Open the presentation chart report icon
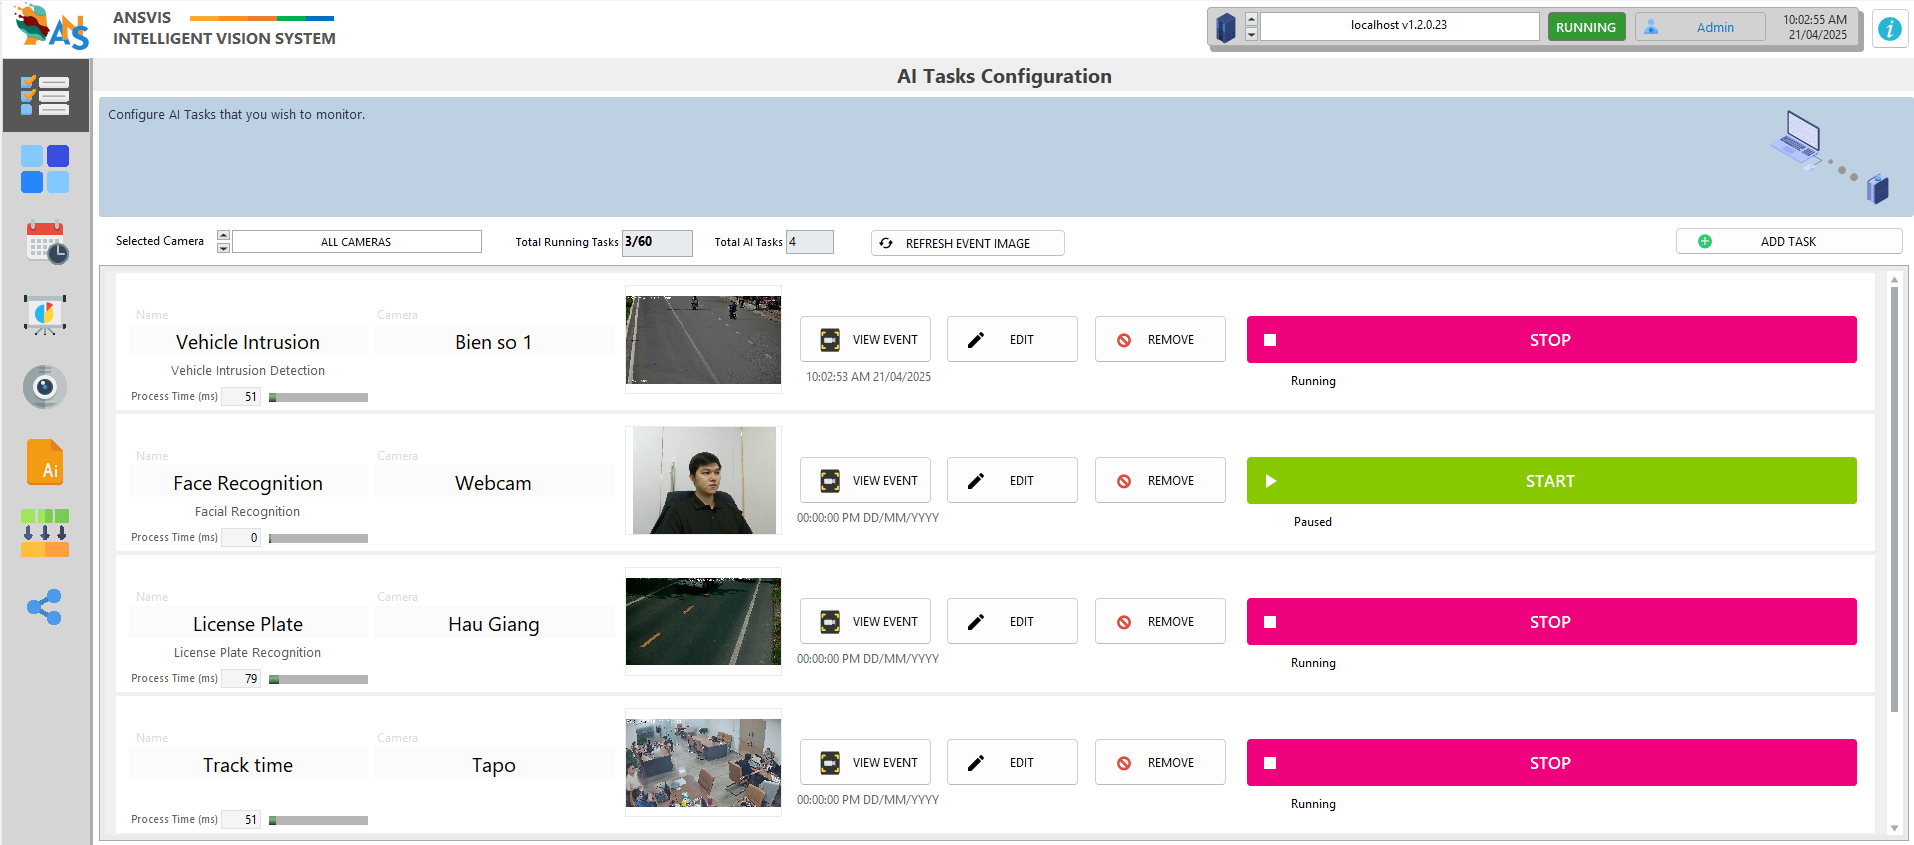 pyautogui.click(x=45, y=315)
